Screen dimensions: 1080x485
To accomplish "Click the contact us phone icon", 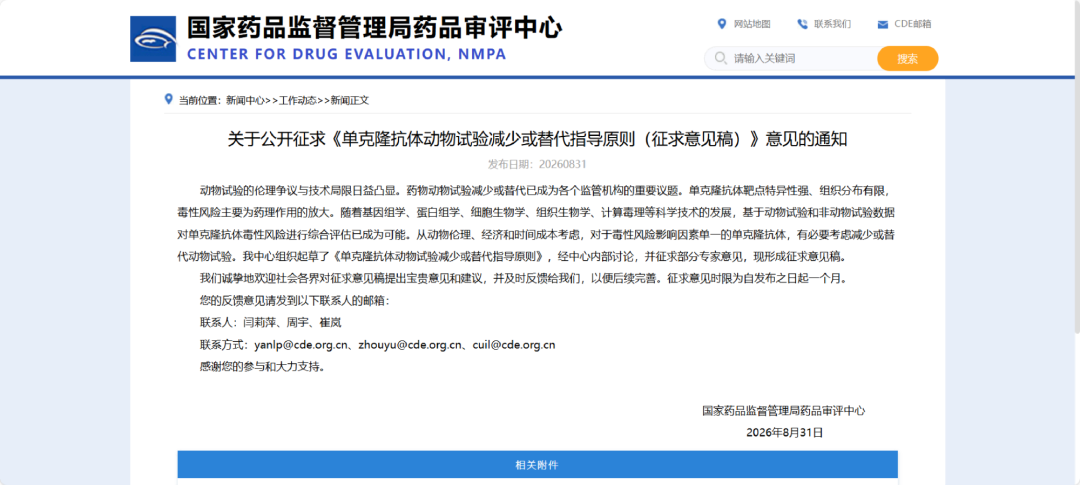I will (x=802, y=24).
